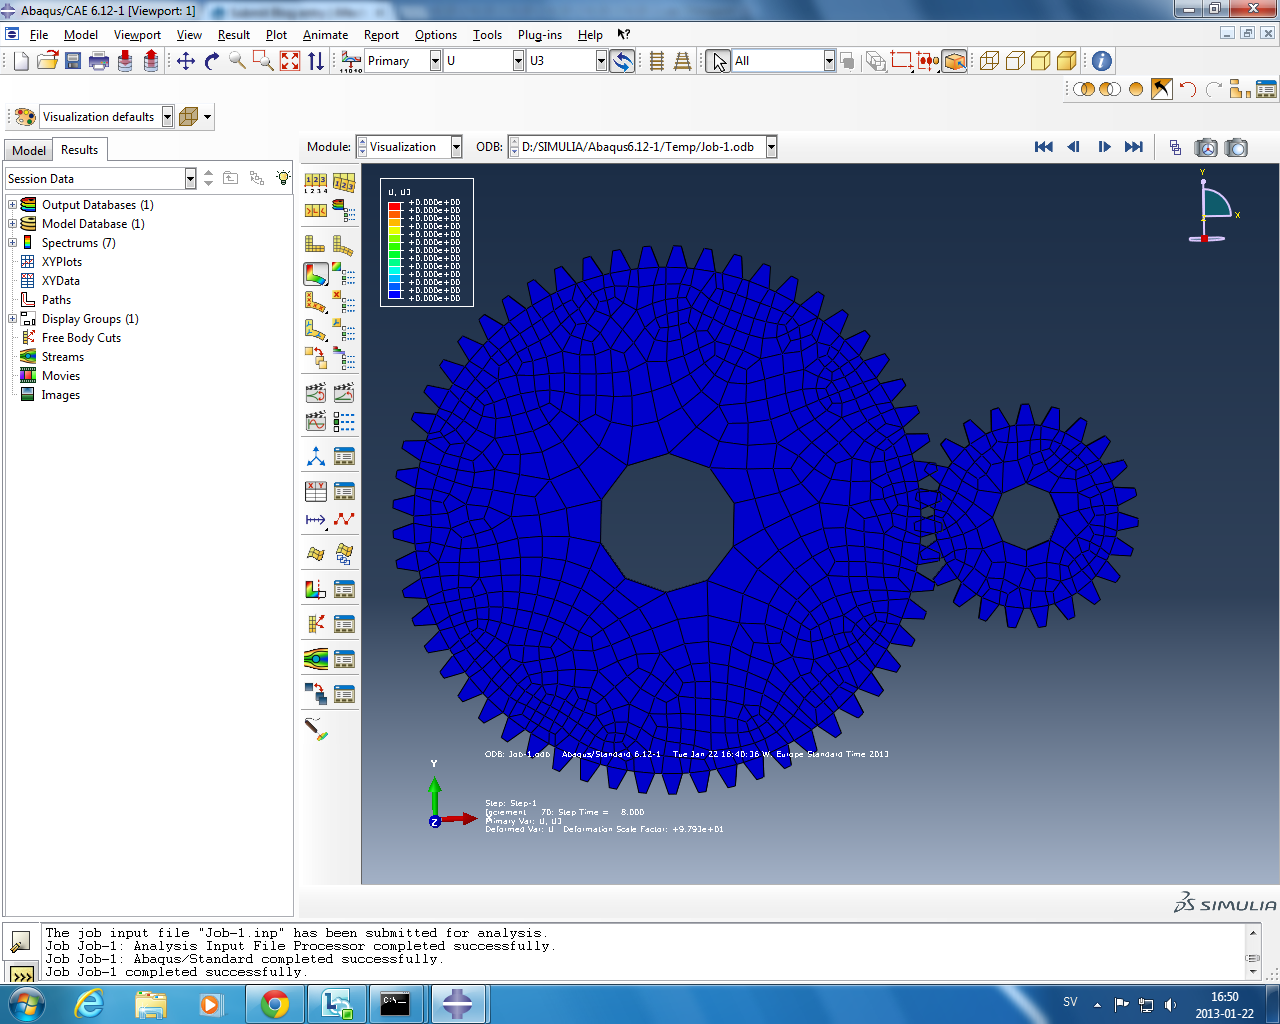Expand the Output Databases tree node
This screenshot has width=1280, height=1024.
(12, 205)
